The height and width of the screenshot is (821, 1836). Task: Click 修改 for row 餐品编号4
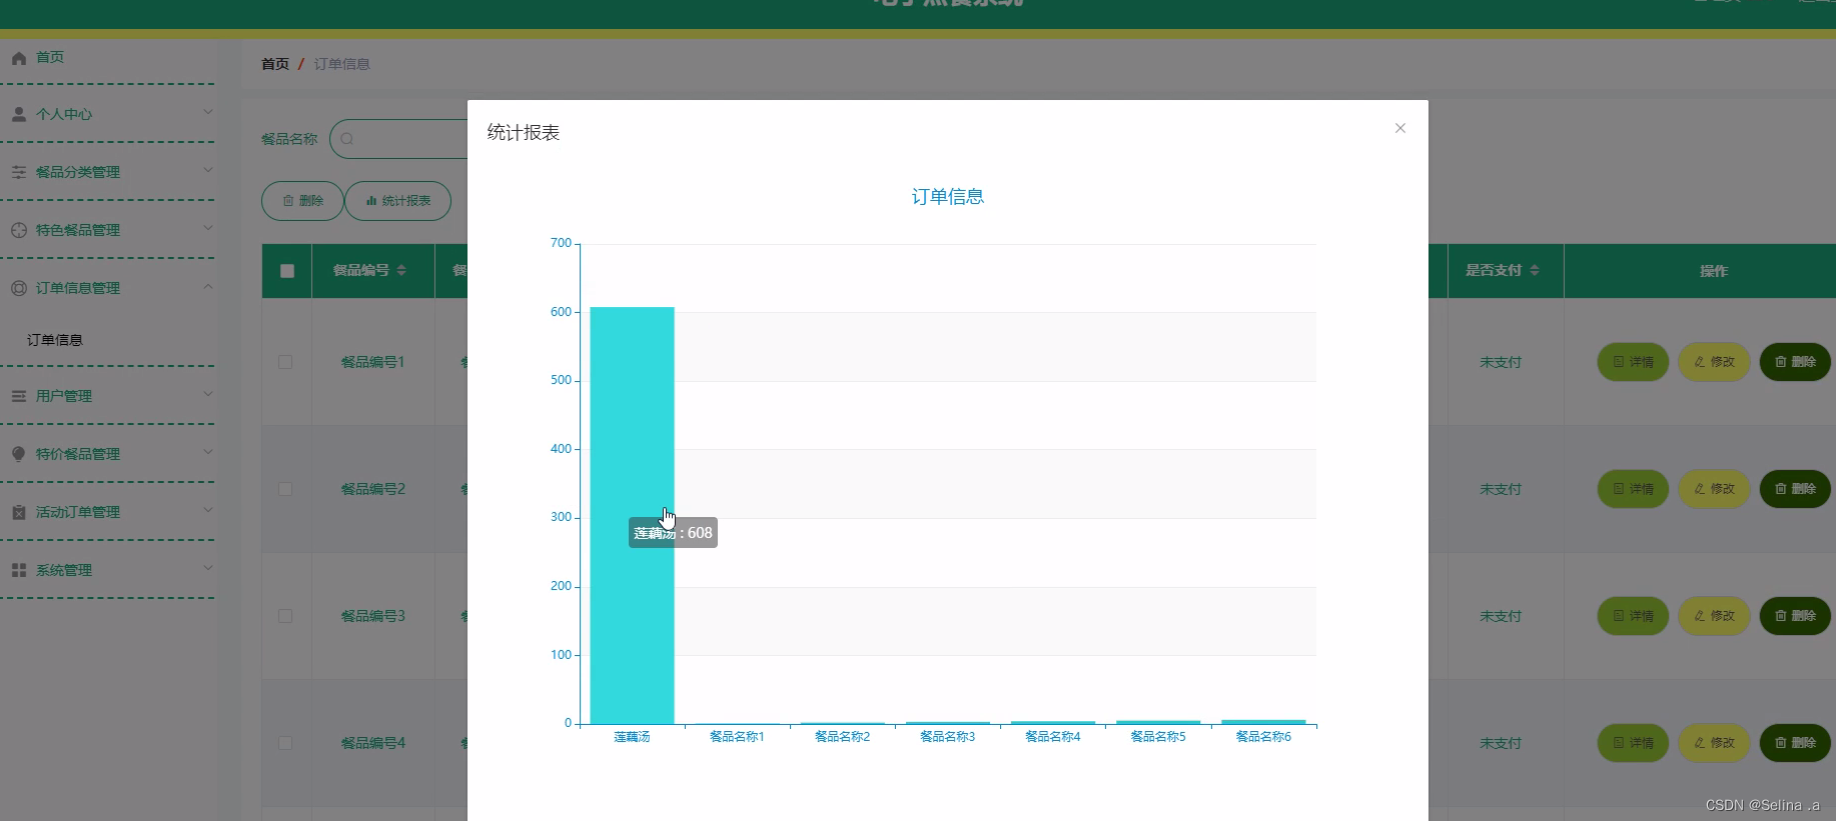pos(1714,743)
